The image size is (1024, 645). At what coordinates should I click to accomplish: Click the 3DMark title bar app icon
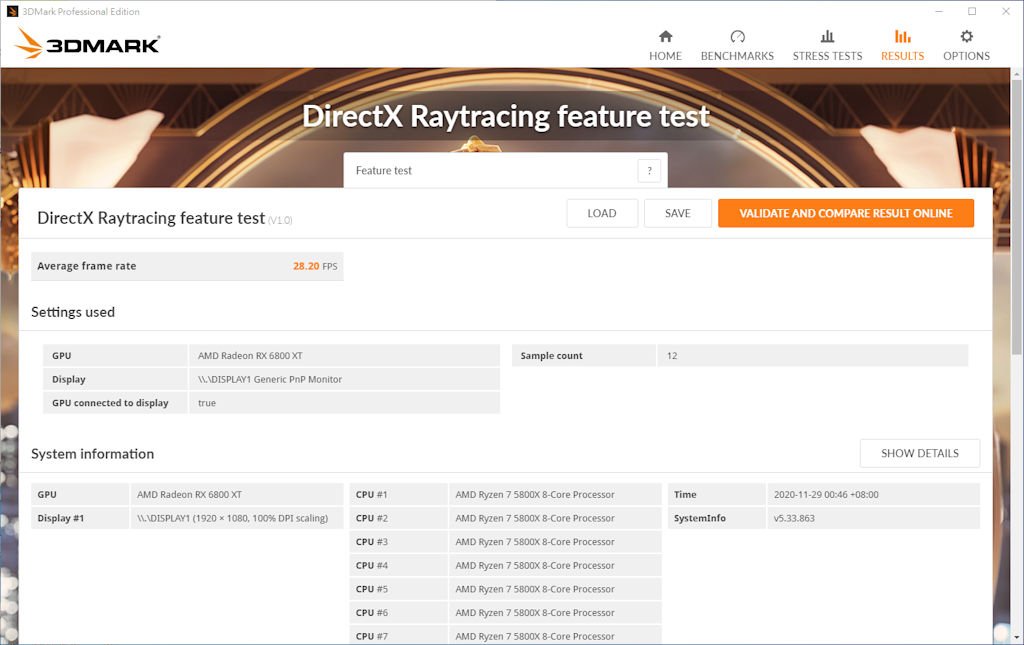coord(12,11)
